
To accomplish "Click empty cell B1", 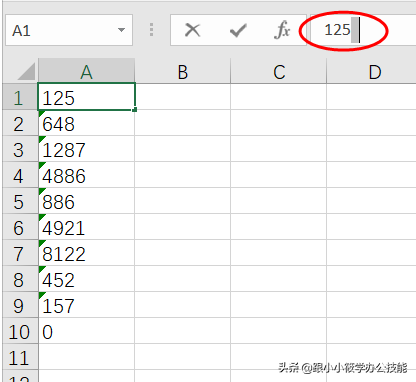I will [182, 97].
